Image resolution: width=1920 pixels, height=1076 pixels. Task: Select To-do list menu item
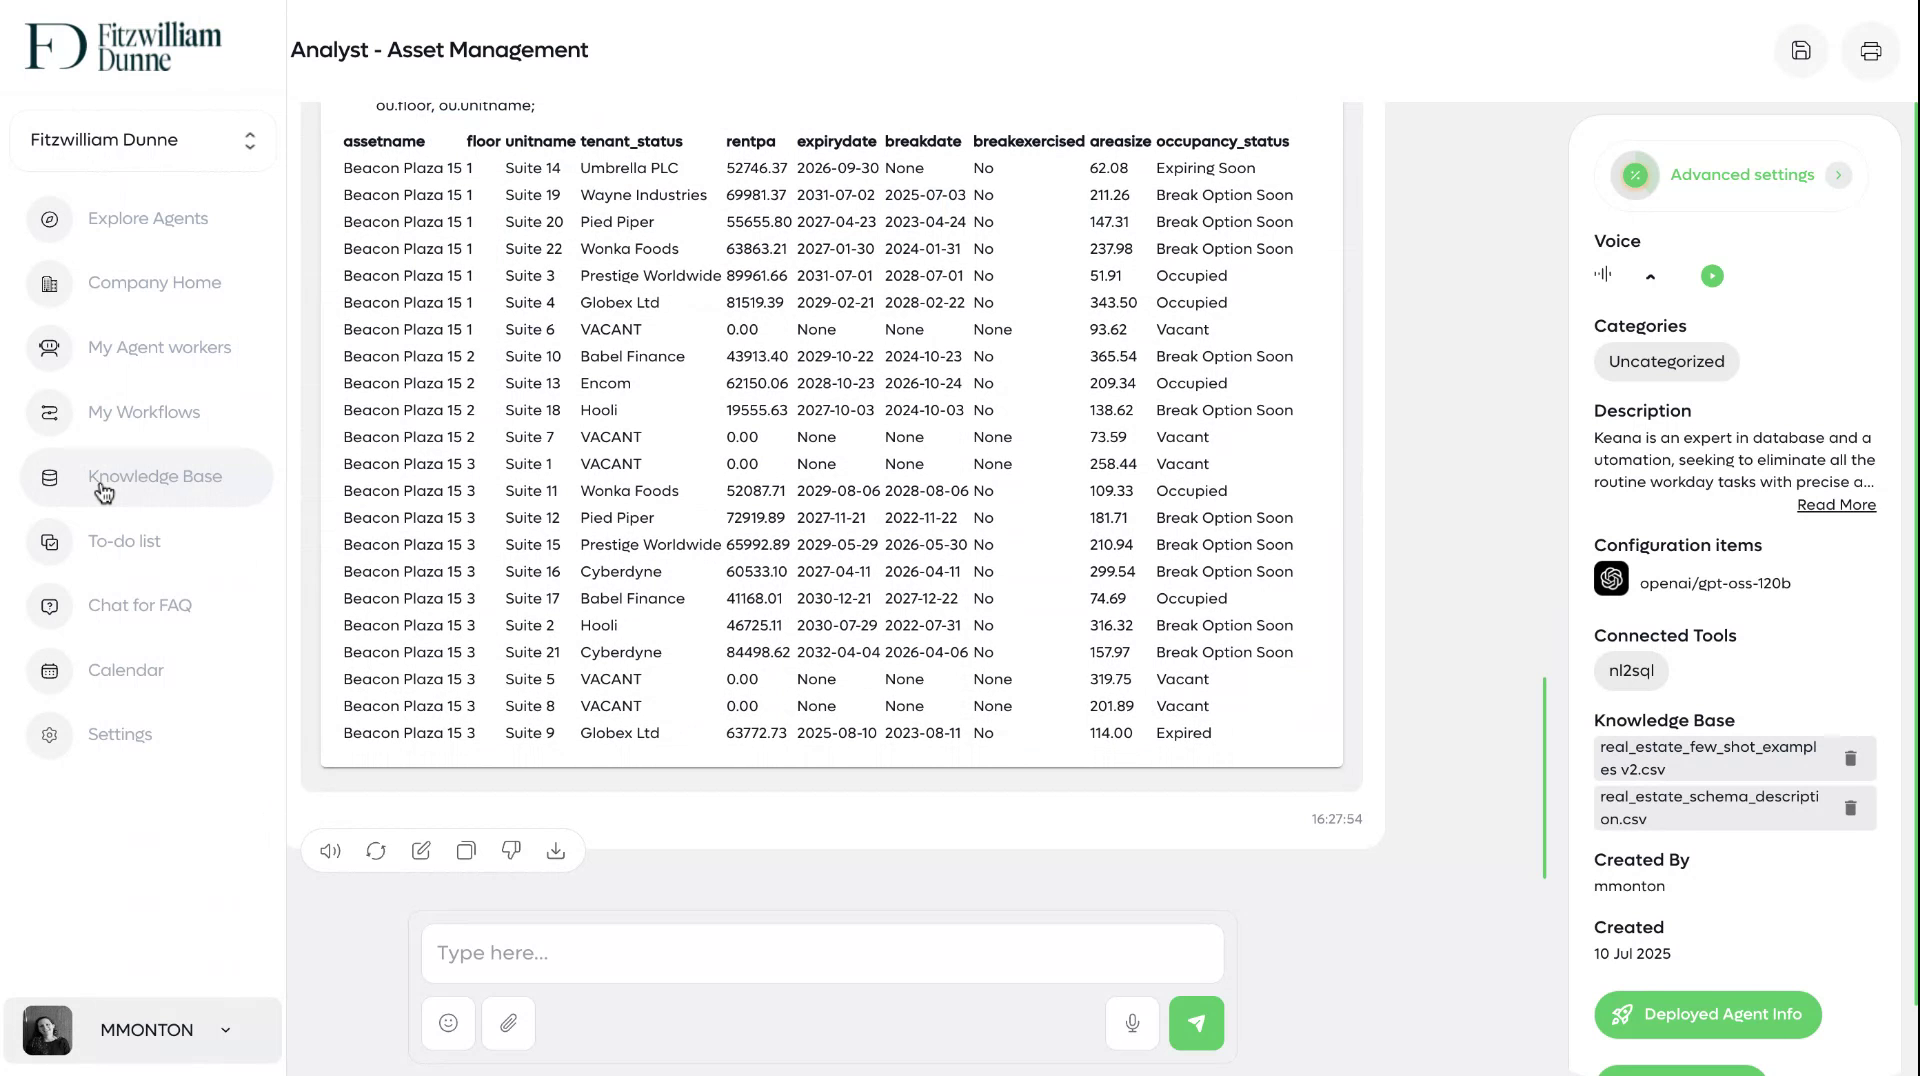124,541
